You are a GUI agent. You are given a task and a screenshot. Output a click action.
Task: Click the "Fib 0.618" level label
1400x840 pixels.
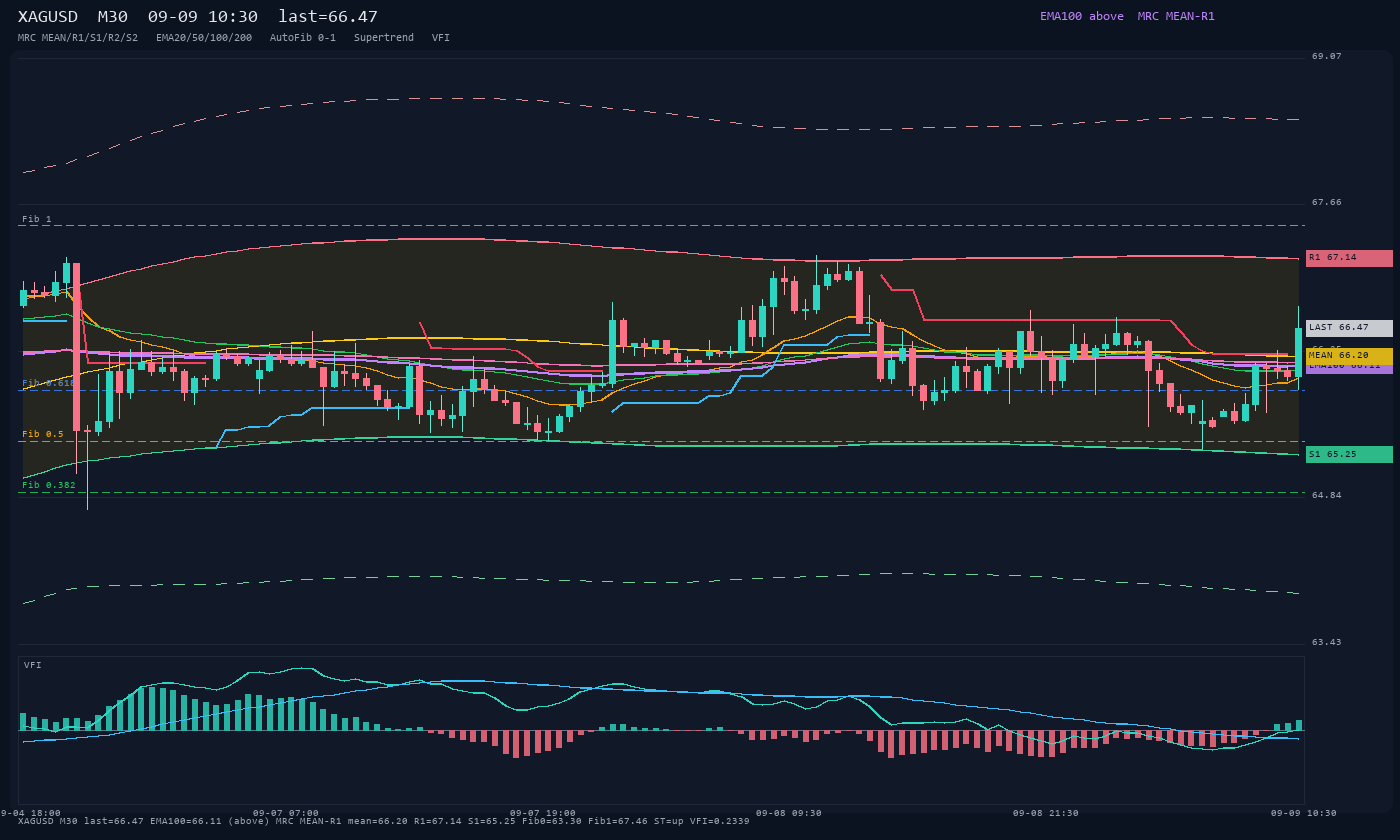[x=49, y=383]
